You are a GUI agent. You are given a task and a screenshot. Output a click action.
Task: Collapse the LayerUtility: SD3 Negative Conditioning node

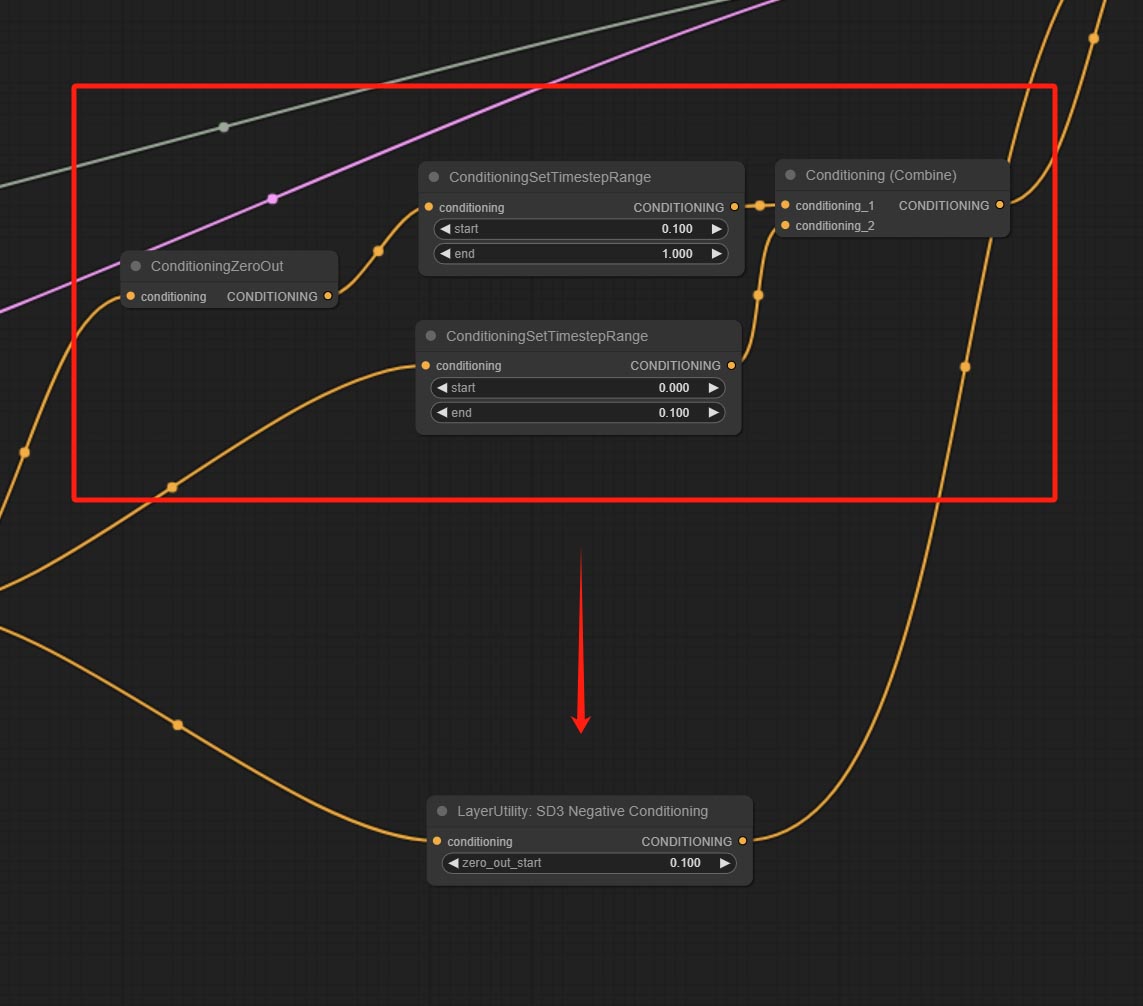click(x=442, y=811)
